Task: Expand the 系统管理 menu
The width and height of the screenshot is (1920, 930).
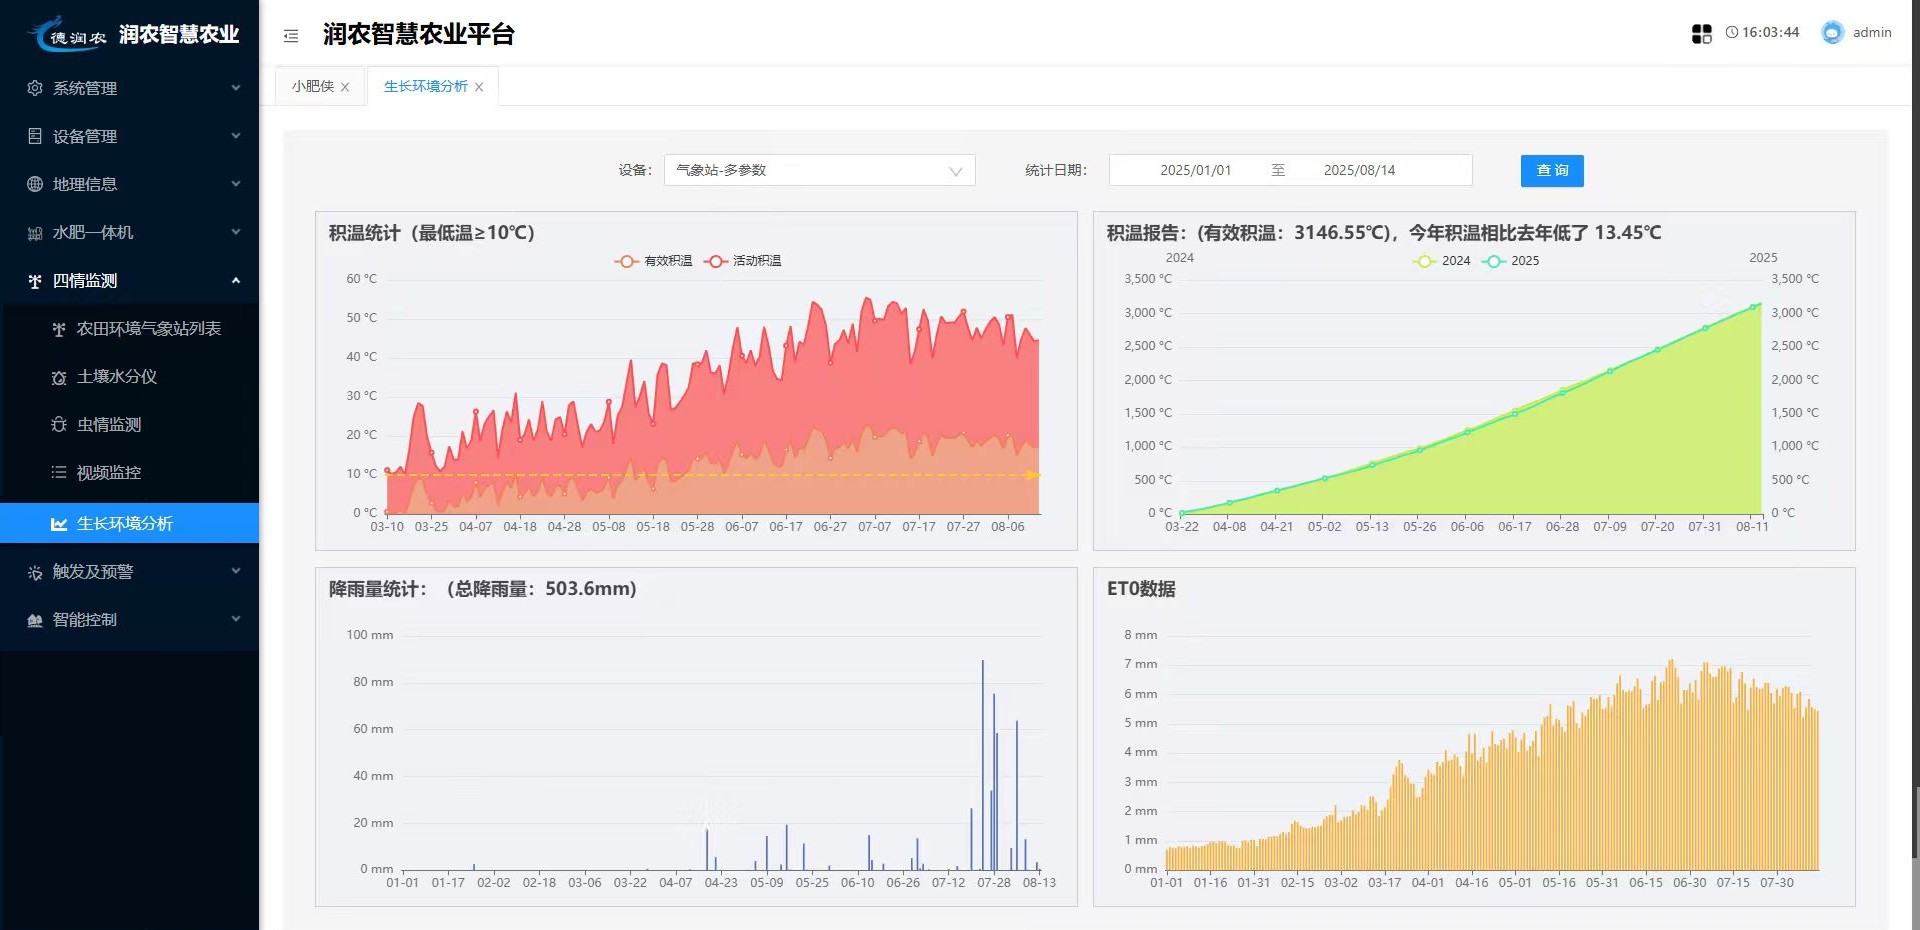Action: coord(130,88)
